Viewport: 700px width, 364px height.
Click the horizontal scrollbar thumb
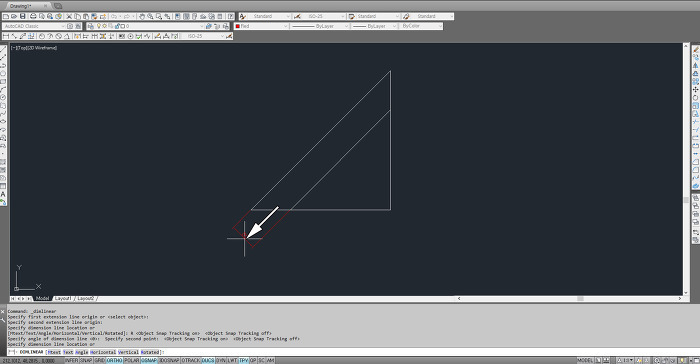(580, 298)
